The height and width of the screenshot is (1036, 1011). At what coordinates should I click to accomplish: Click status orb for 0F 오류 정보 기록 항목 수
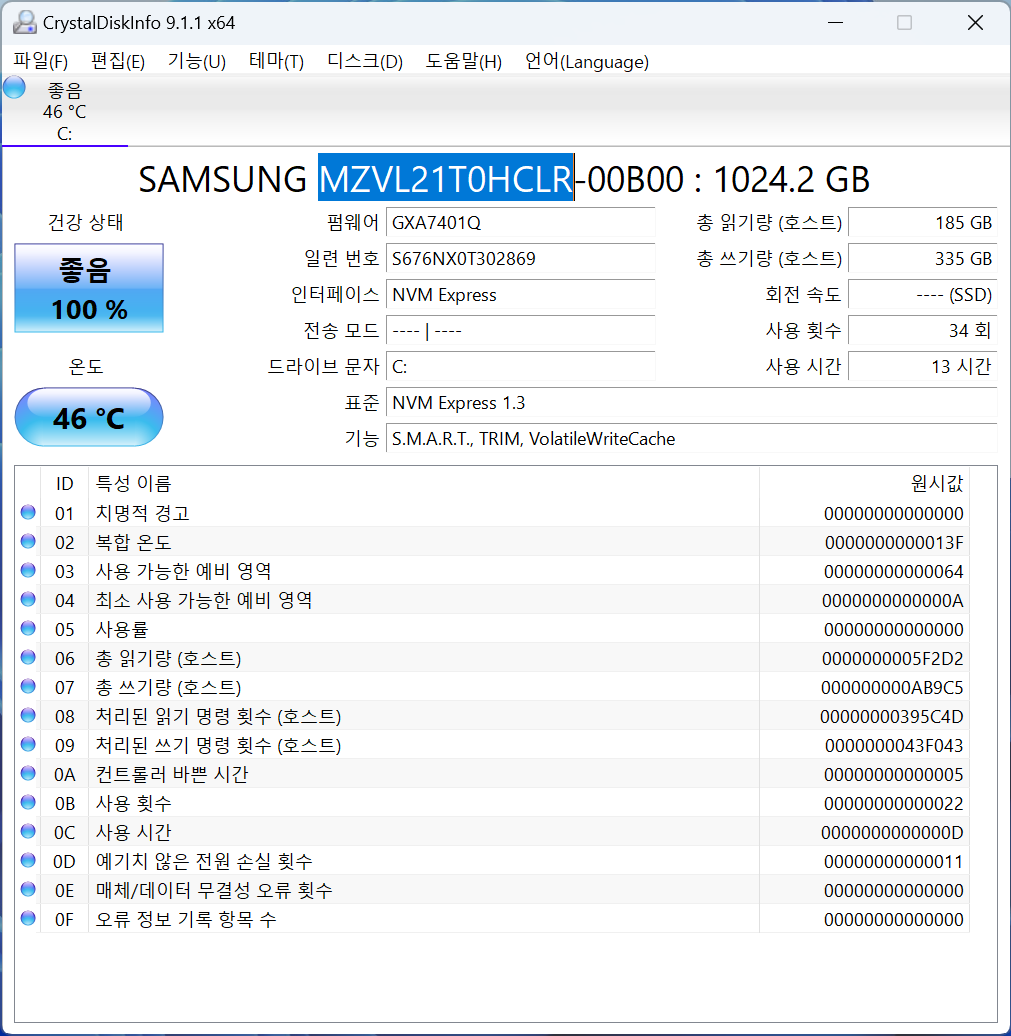click(x=28, y=918)
